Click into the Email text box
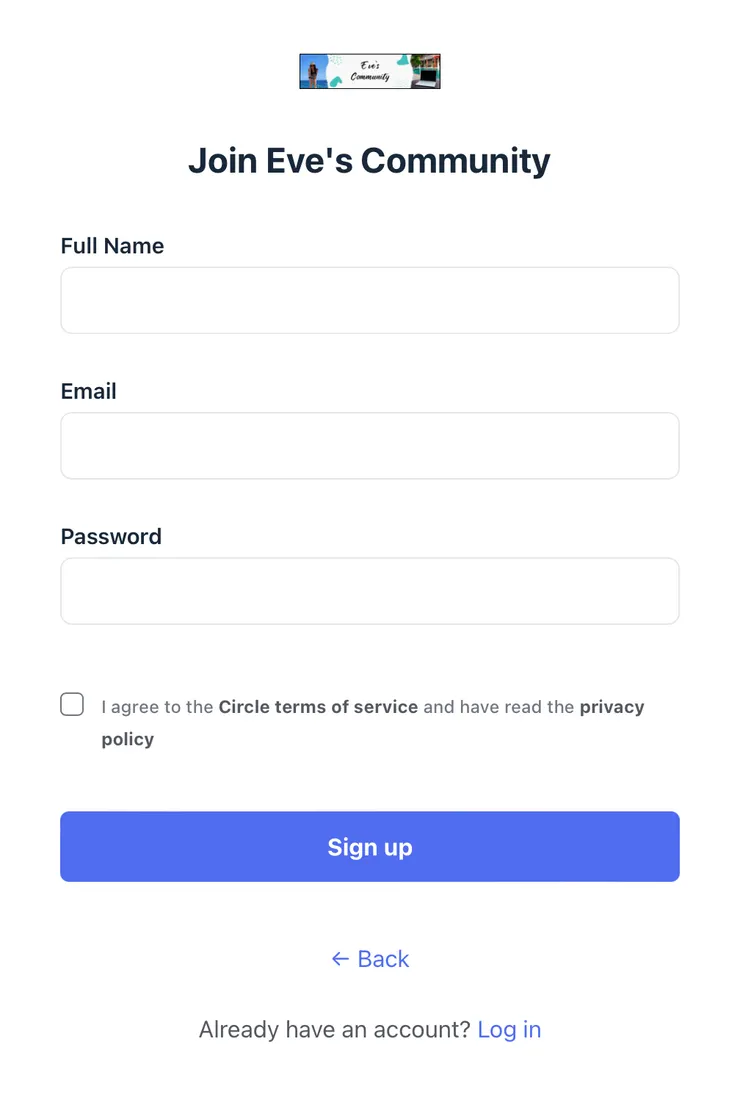The height and width of the screenshot is (1100, 740). pyautogui.click(x=370, y=446)
